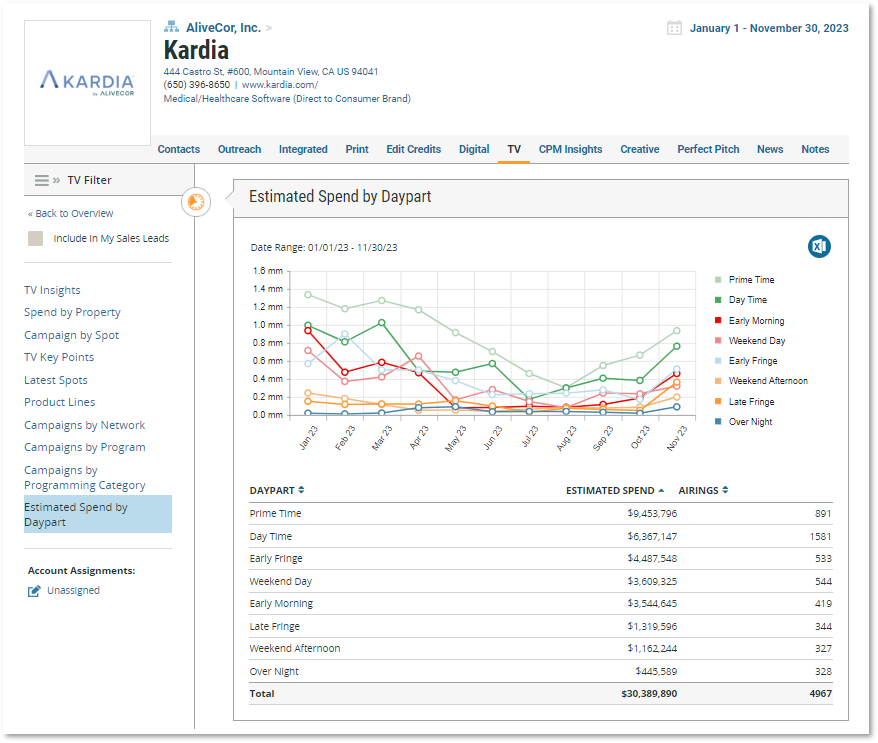Click the company hierarchy icon beside AliveCor
The height and width of the screenshot is (743, 878).
pos(171,27)
